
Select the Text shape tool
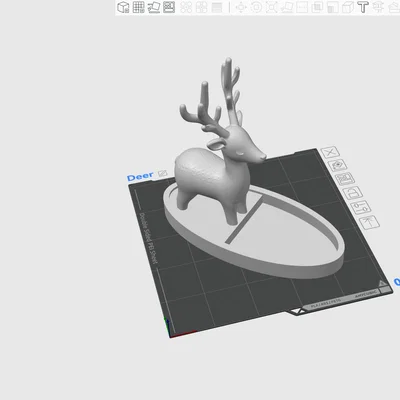(x=363, y=7)
